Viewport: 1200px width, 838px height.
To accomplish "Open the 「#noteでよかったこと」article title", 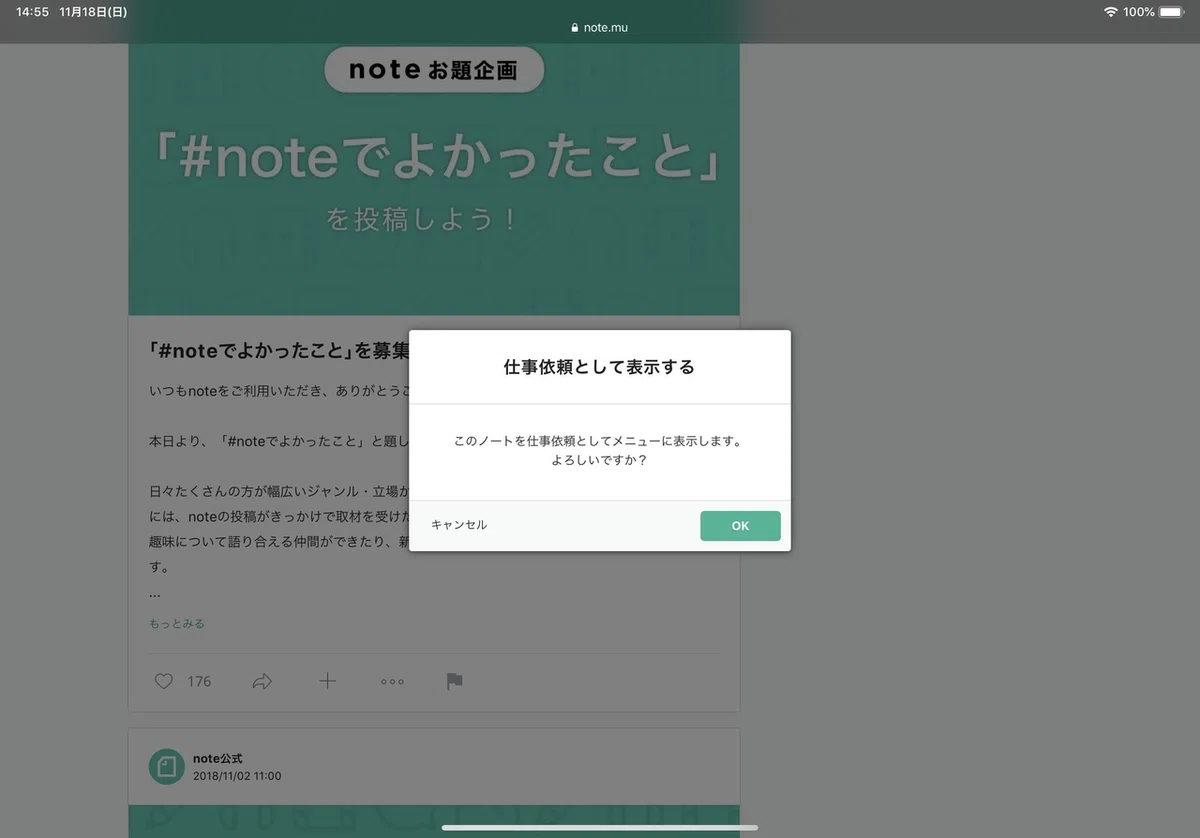I will (x=278, y=351).
